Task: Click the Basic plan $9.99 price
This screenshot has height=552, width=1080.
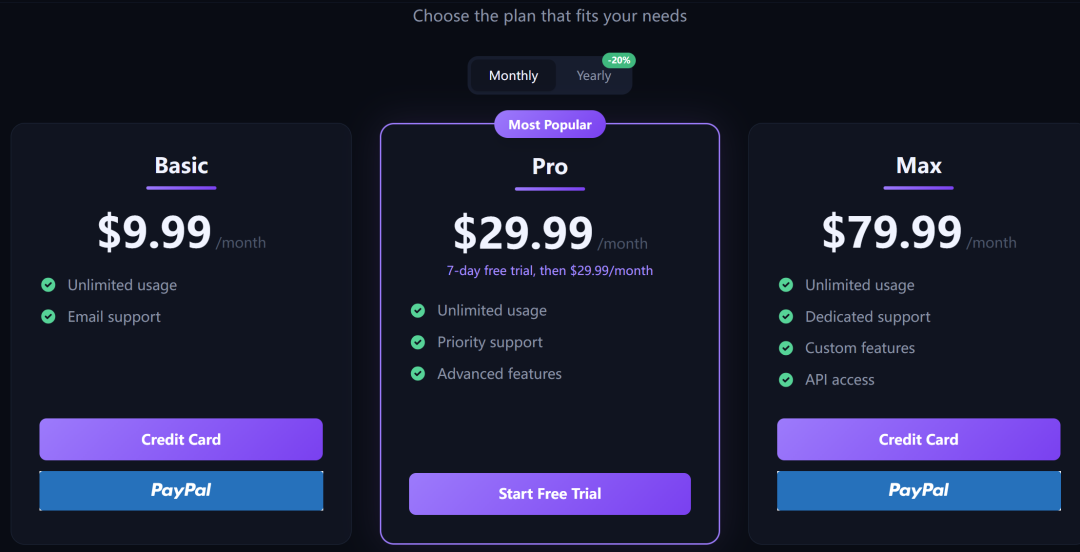Action: (x=155, y=232)
